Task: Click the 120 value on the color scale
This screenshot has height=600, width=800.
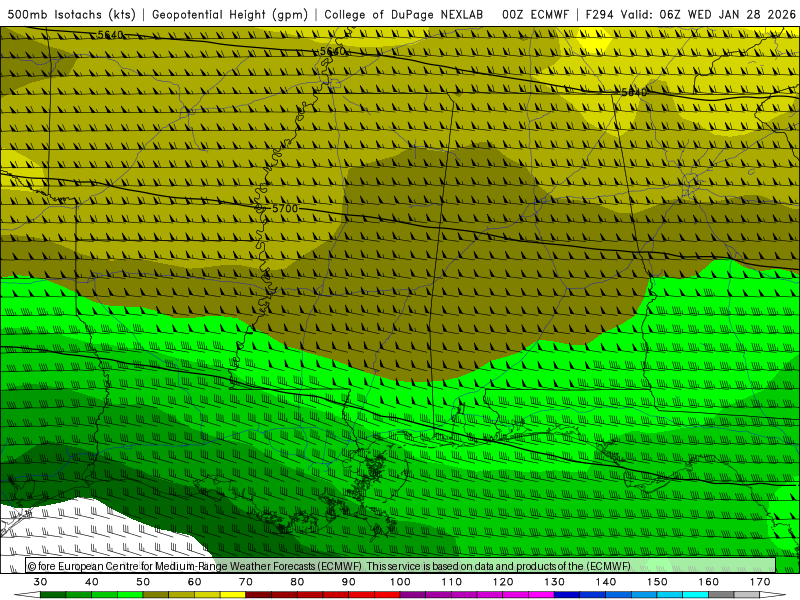Action: pos(503,582)
